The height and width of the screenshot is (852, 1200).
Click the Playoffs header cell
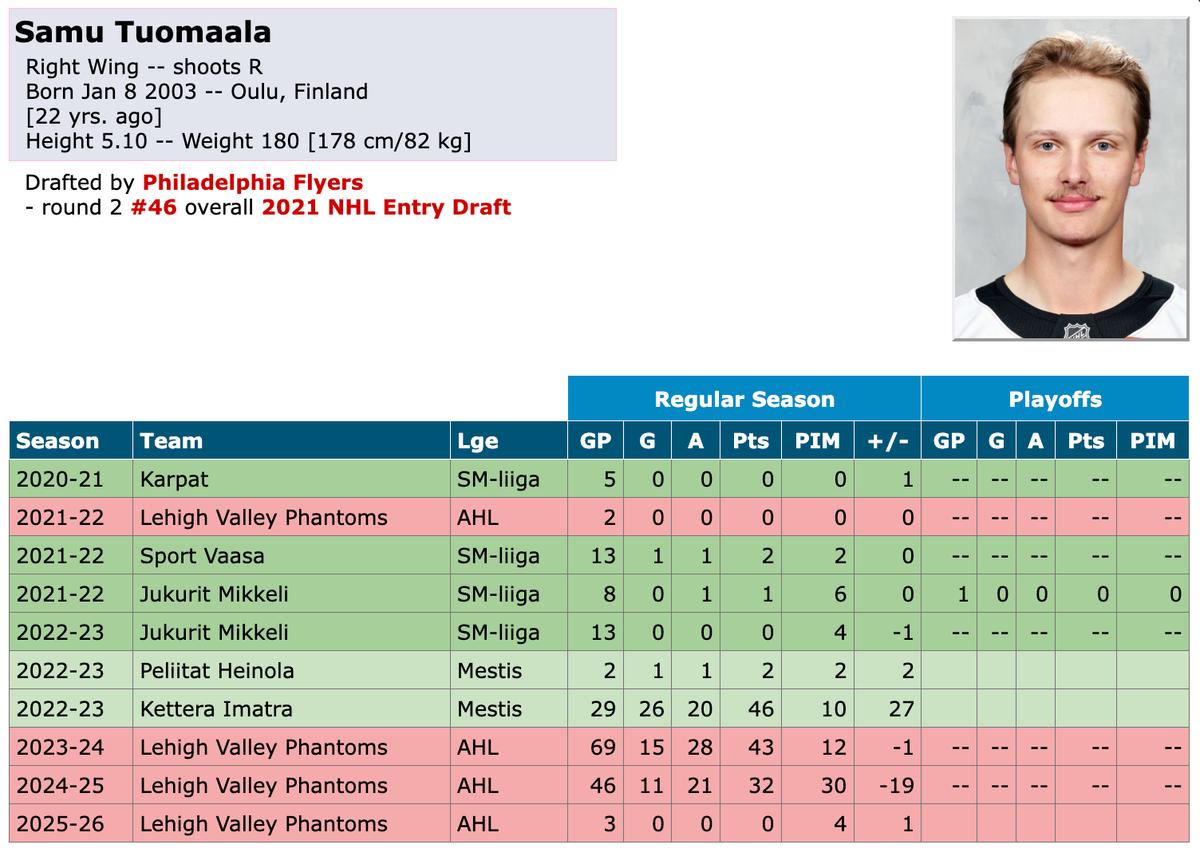1055,400
